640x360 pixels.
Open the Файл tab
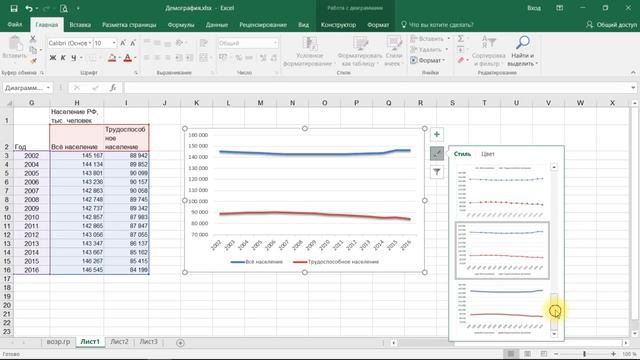click(15, 24)
